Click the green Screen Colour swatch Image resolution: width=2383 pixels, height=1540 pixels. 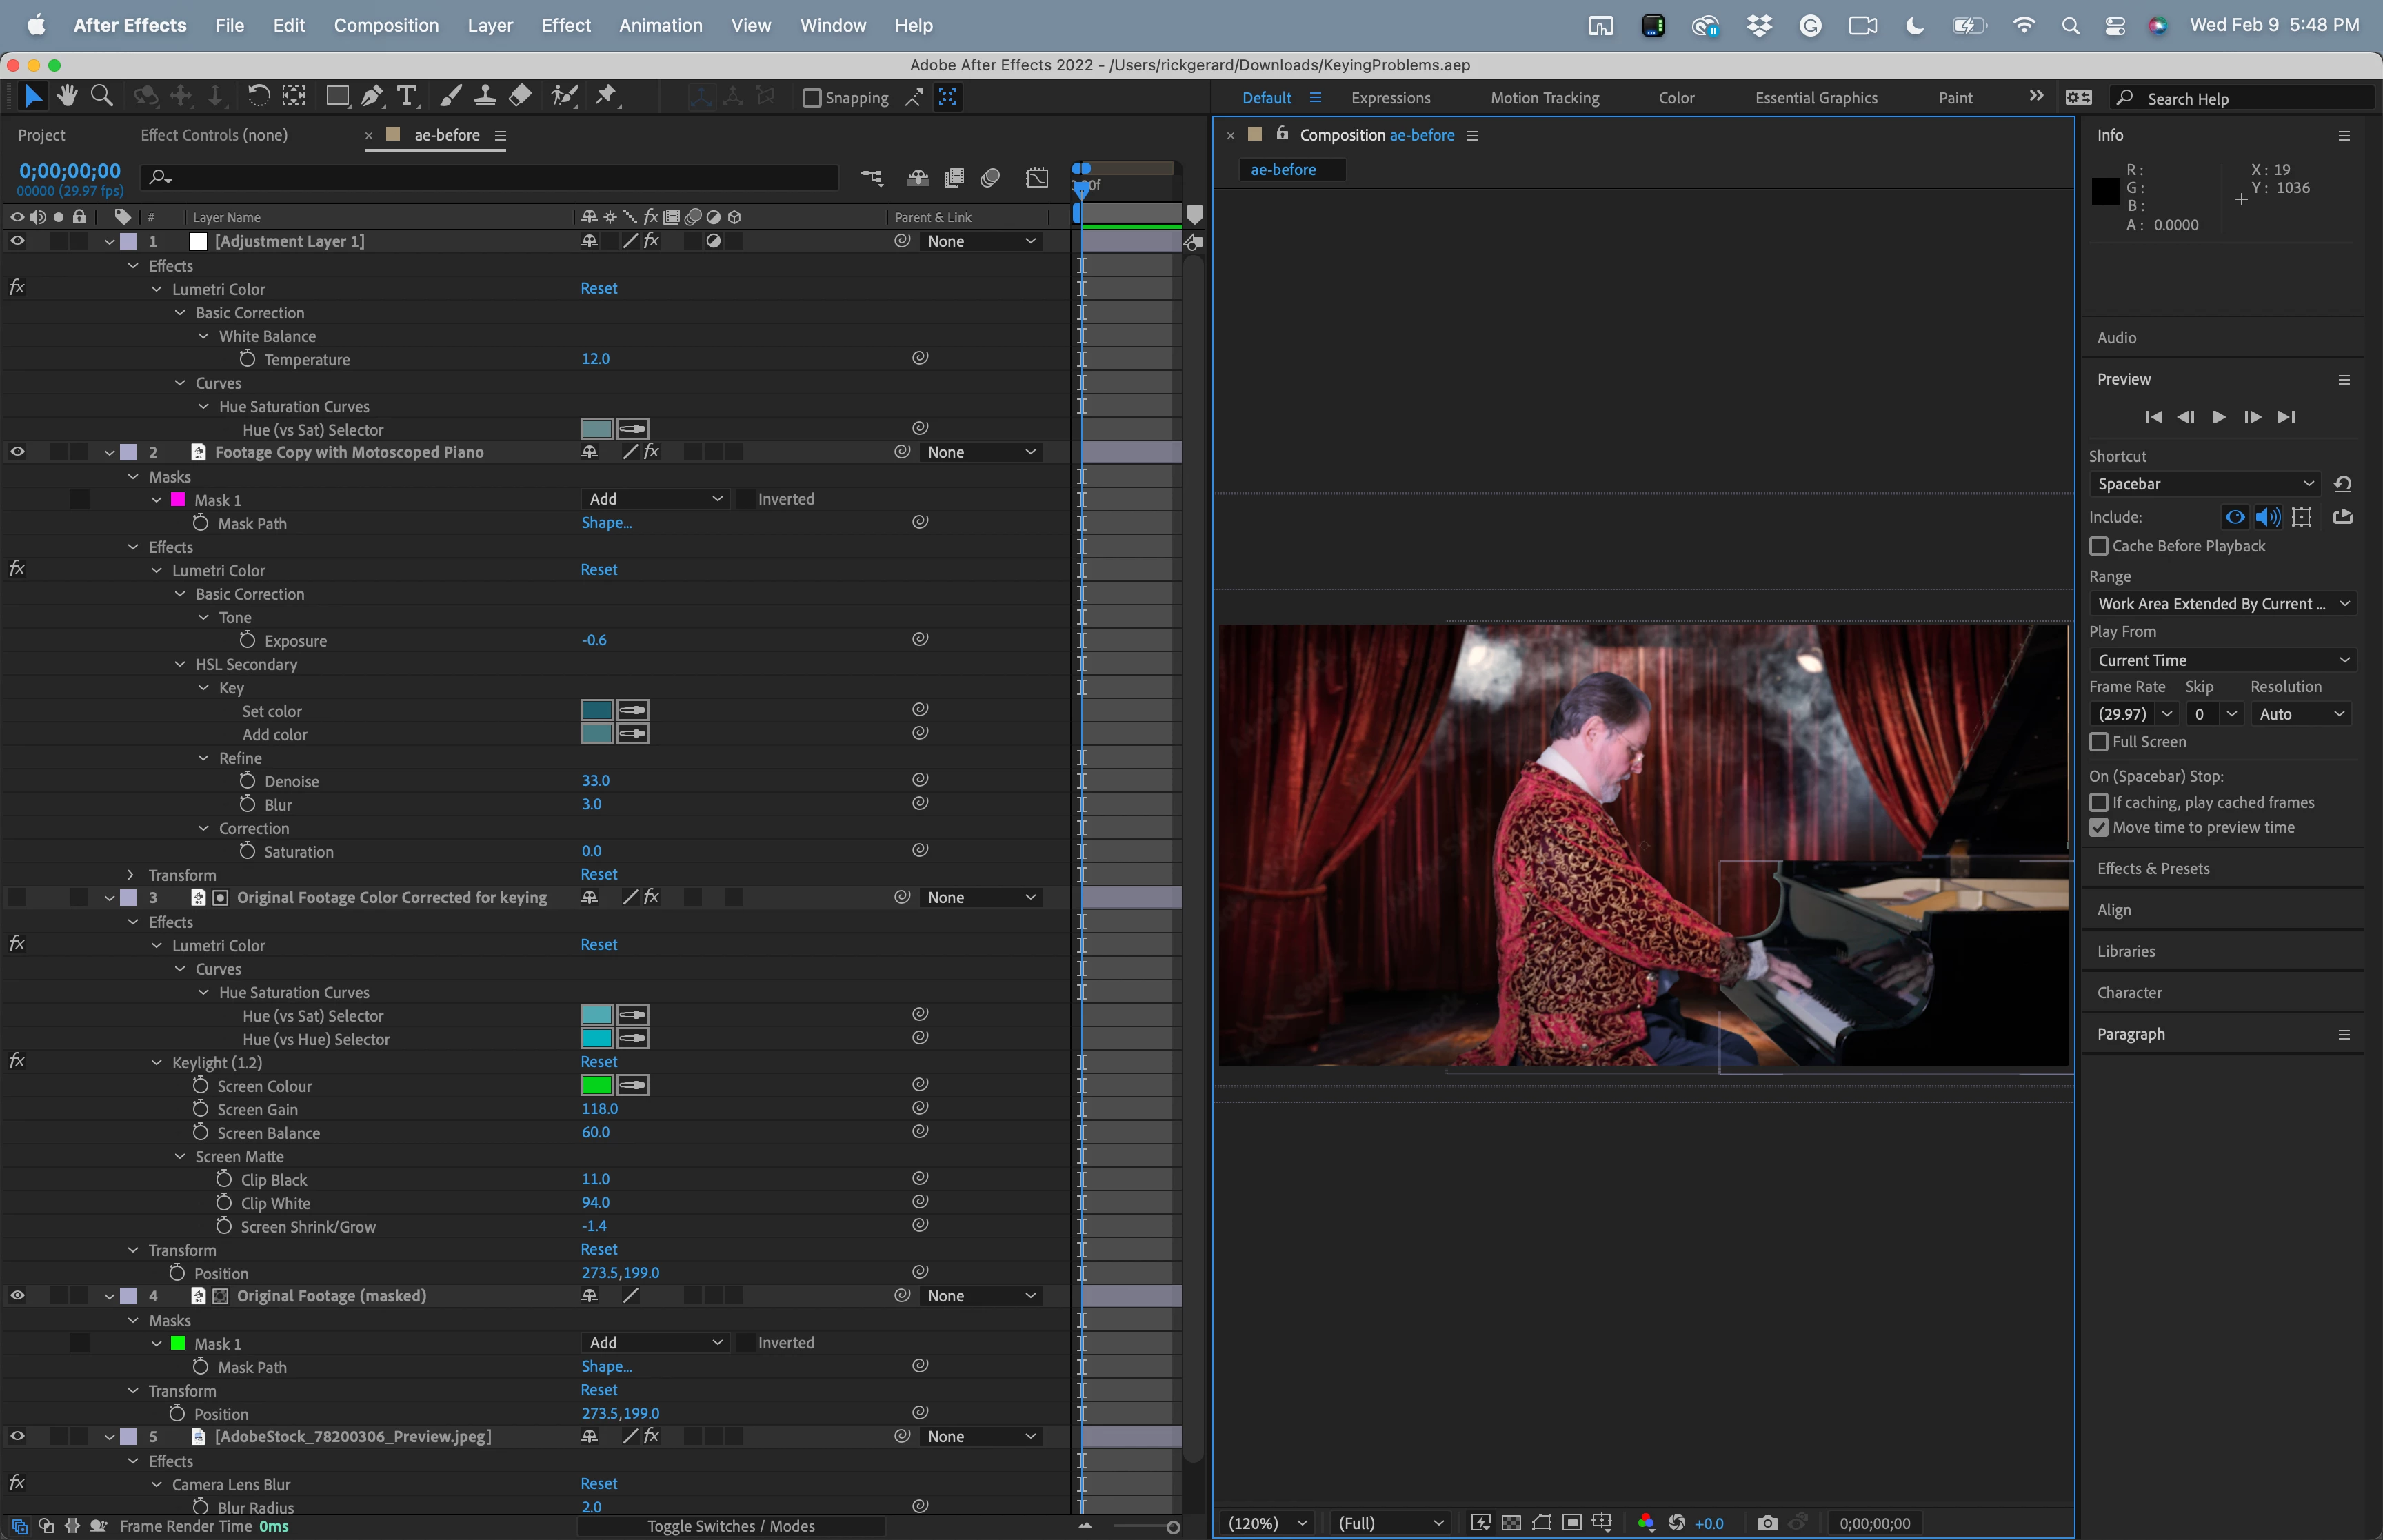click(x=597, y=1085)
